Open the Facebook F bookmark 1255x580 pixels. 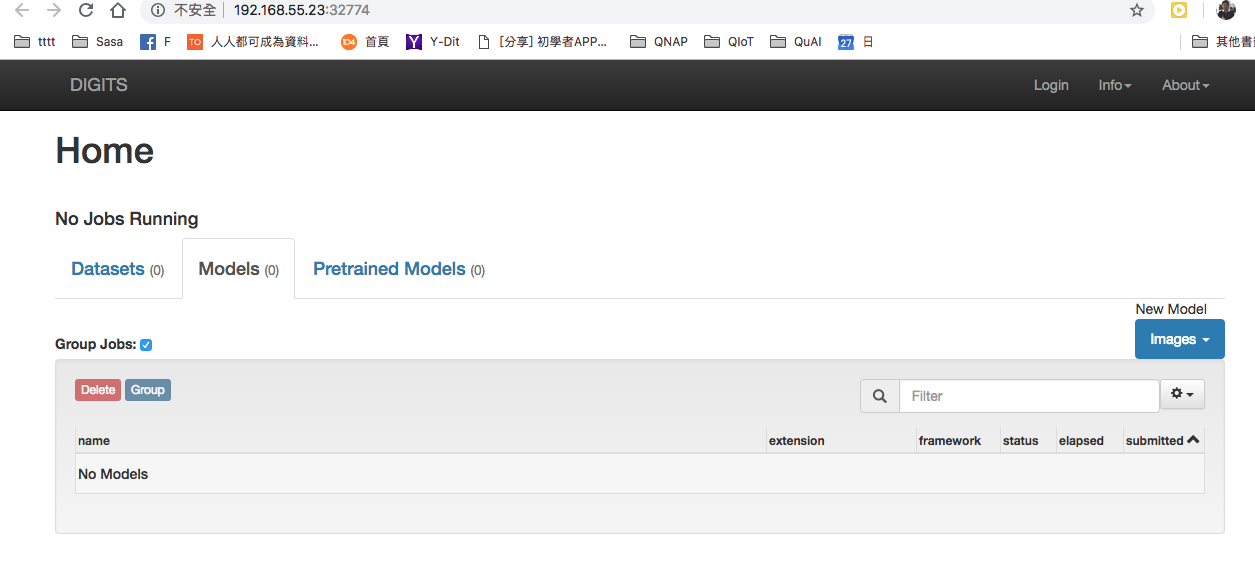pos(156,42)
